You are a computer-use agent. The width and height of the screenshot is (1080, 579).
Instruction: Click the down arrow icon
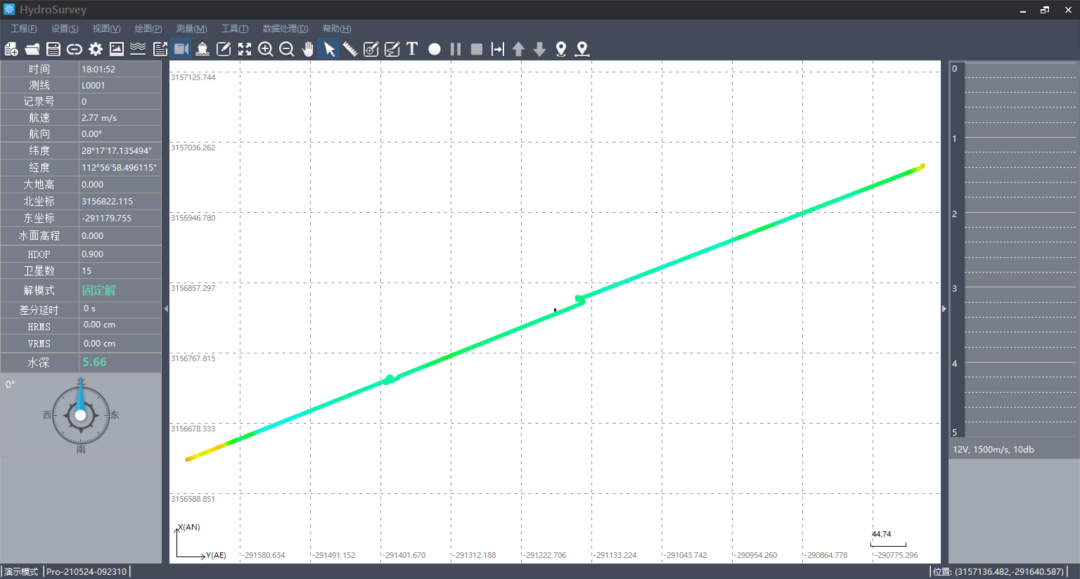pos(539,49)
